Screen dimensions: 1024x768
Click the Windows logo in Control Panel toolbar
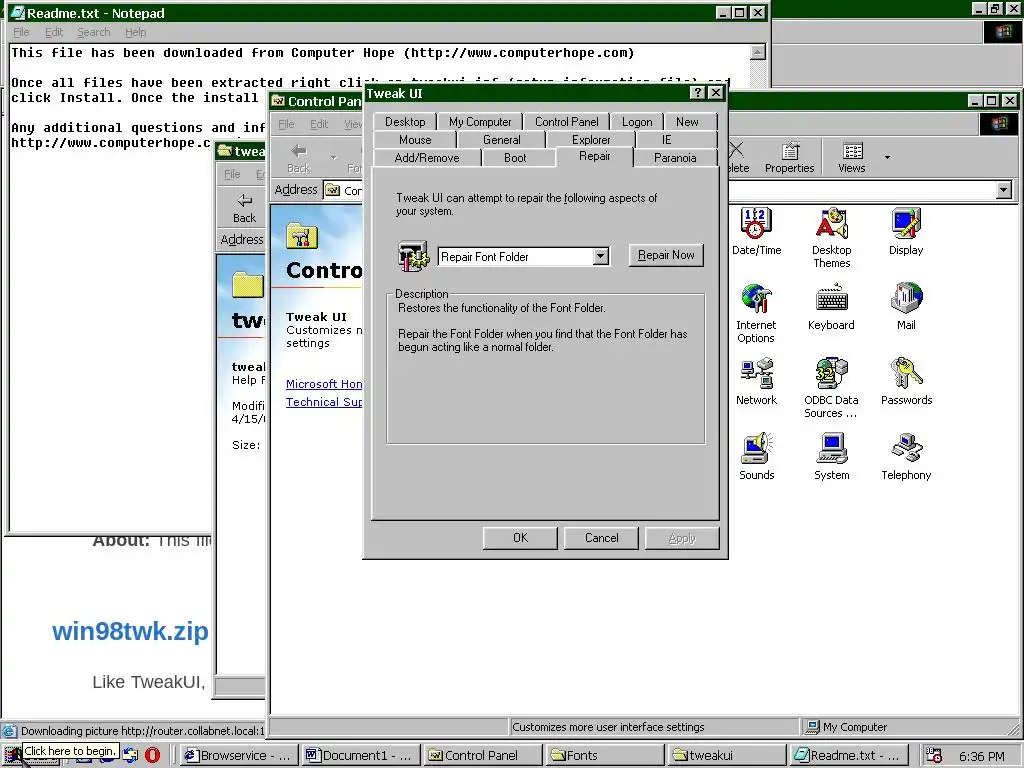[x=999, y=123]
